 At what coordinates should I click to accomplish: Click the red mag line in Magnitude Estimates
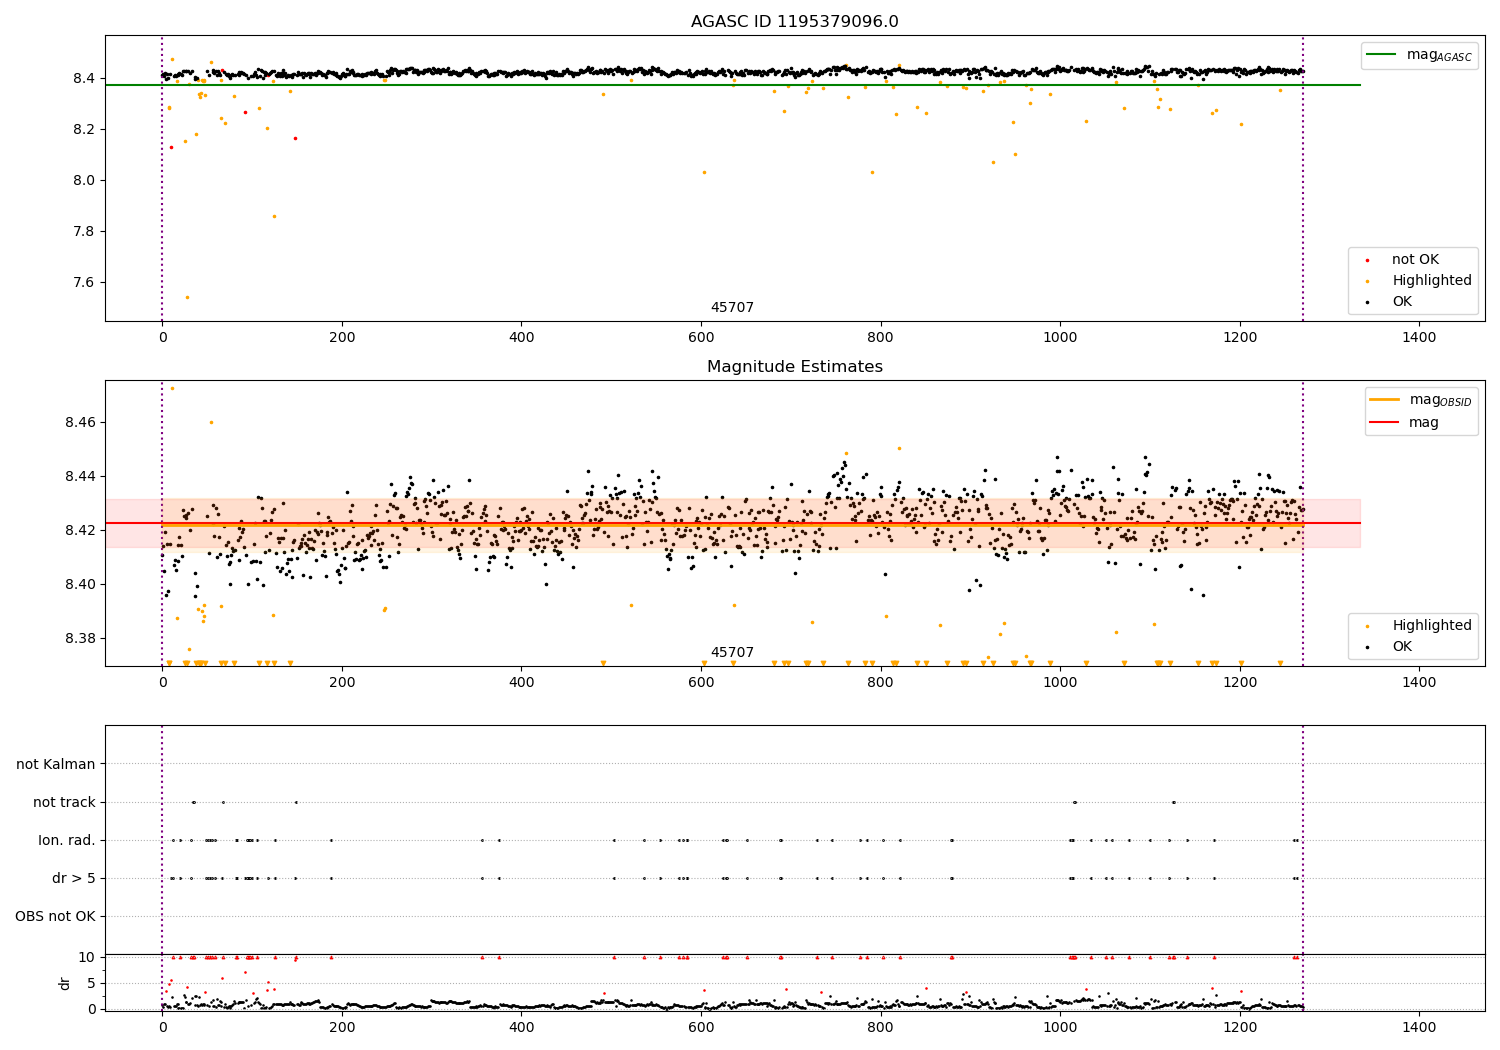733,523
